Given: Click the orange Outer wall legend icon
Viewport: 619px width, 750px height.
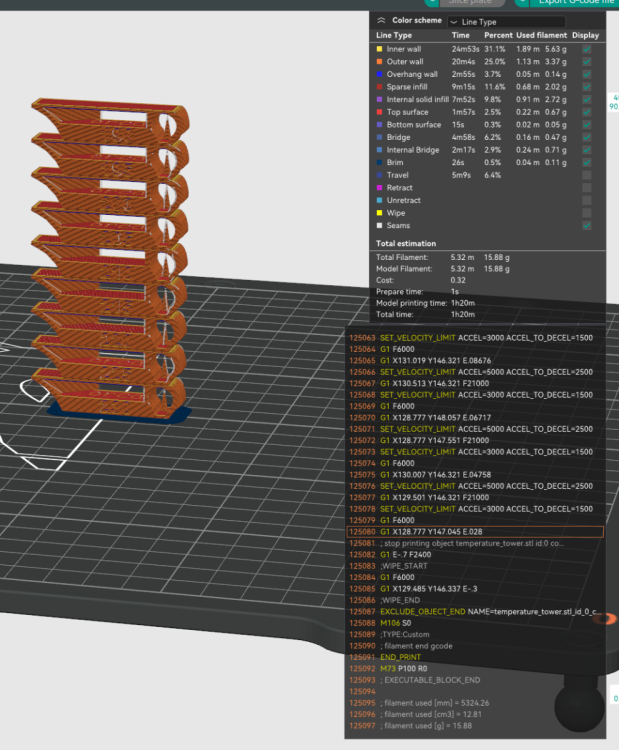Looking at the screenshot, I should (x=379, y=61).
